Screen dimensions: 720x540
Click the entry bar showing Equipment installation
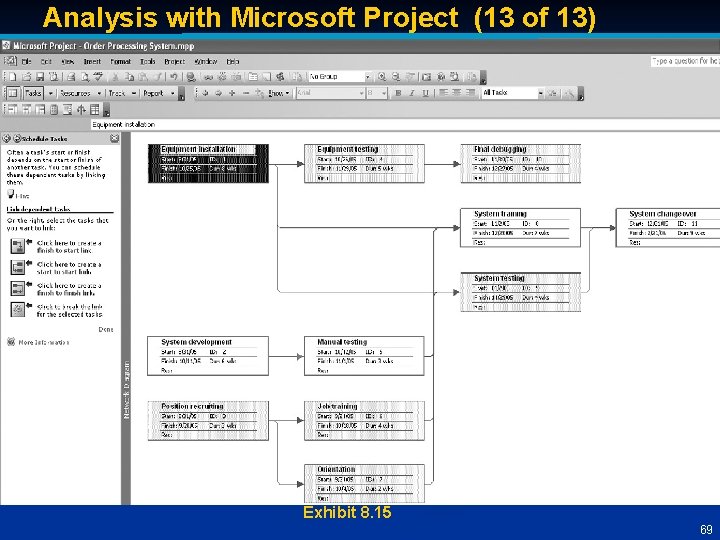coord(404,124)
